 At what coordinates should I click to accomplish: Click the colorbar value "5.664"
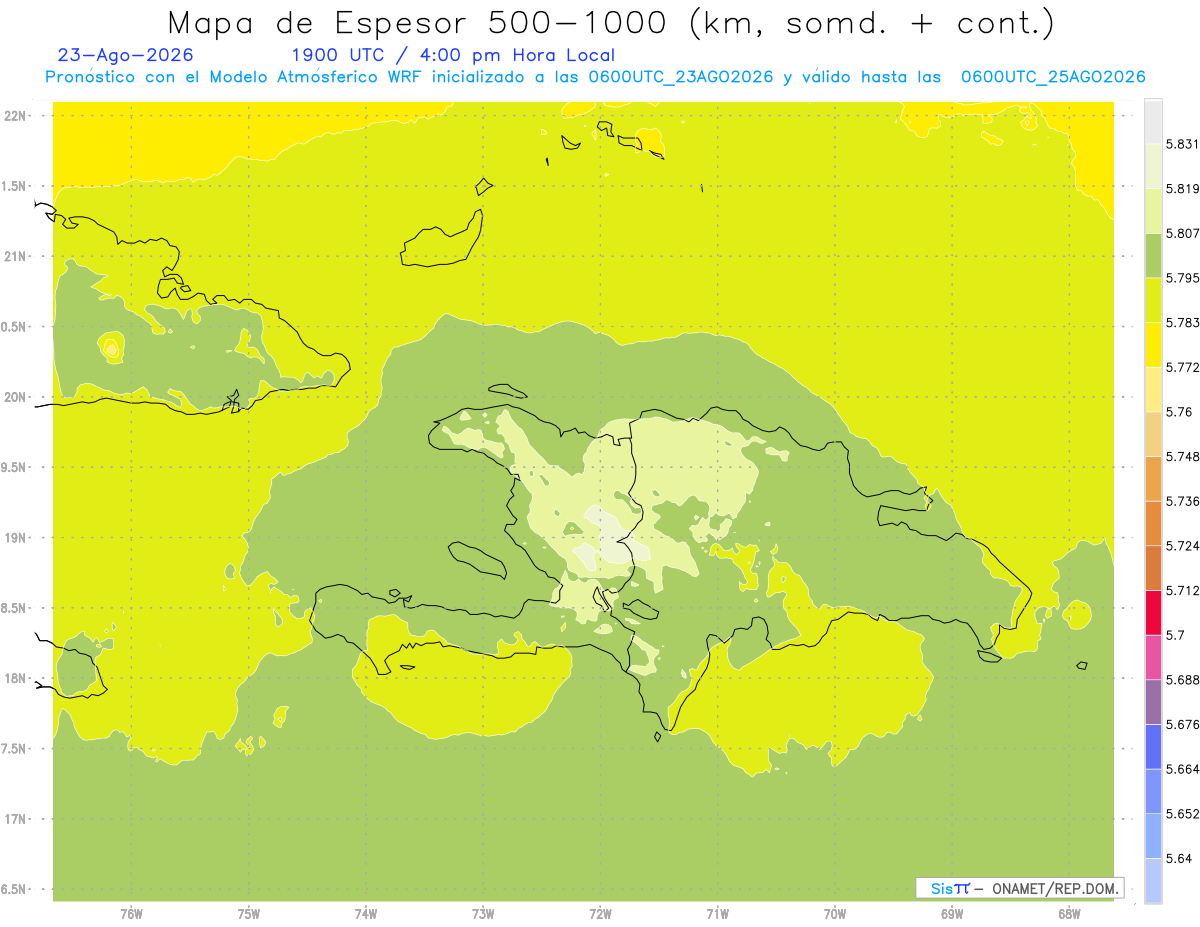click(1183, 769)
